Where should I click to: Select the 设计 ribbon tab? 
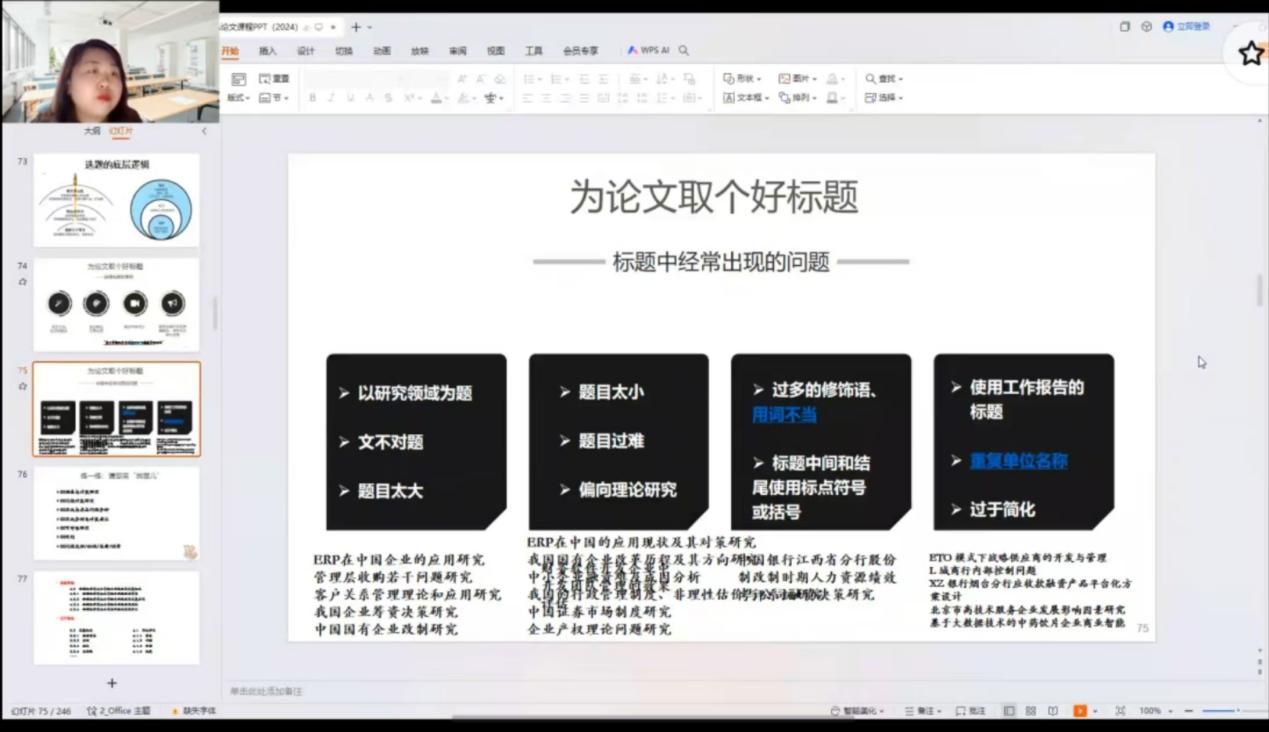(x=306, y=51)
